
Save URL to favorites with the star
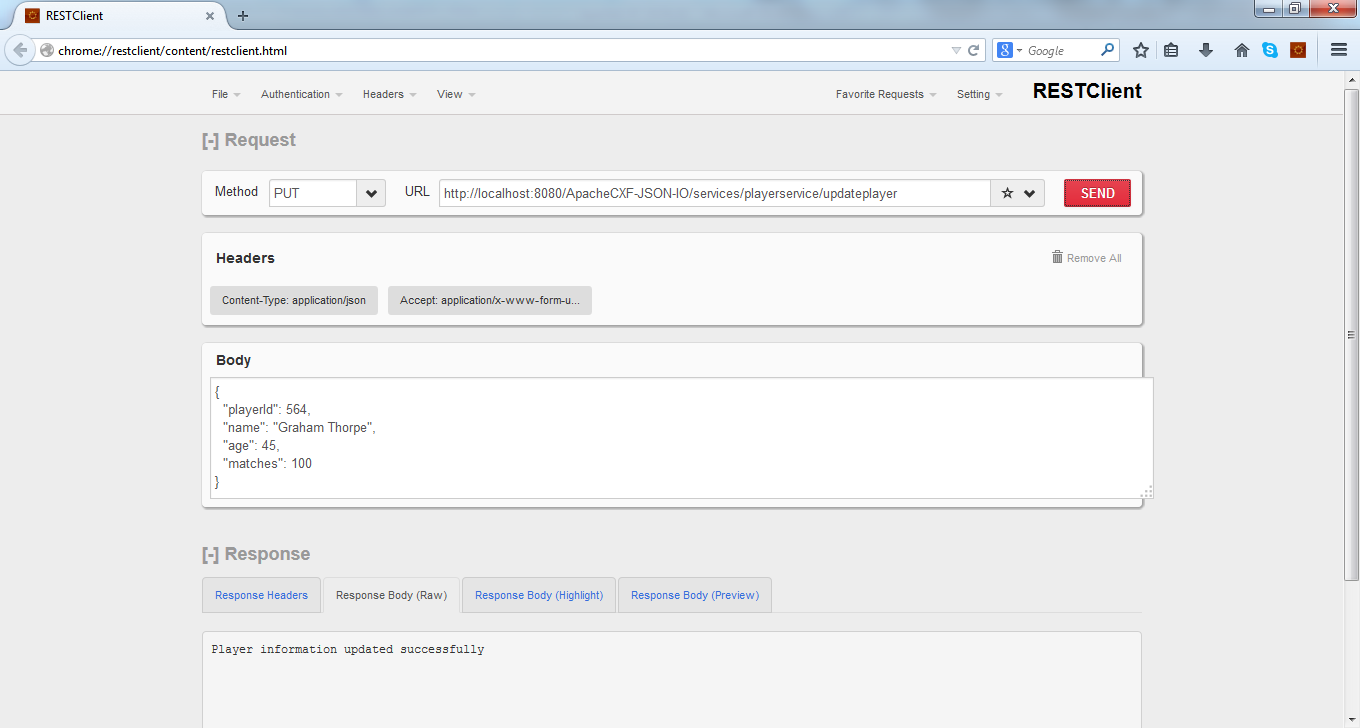point(1007,193)
